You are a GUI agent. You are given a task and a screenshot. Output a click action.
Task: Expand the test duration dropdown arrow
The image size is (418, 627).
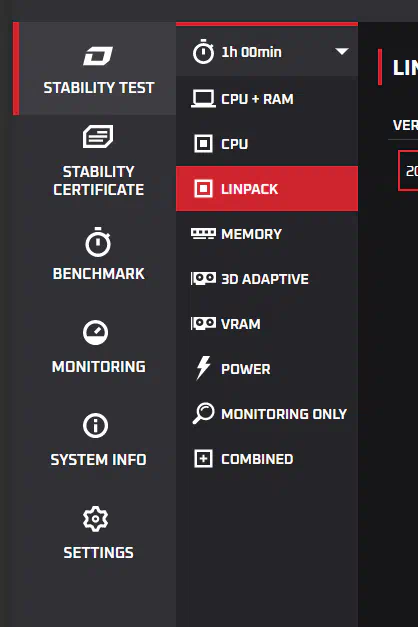click(x=342, y=51)
